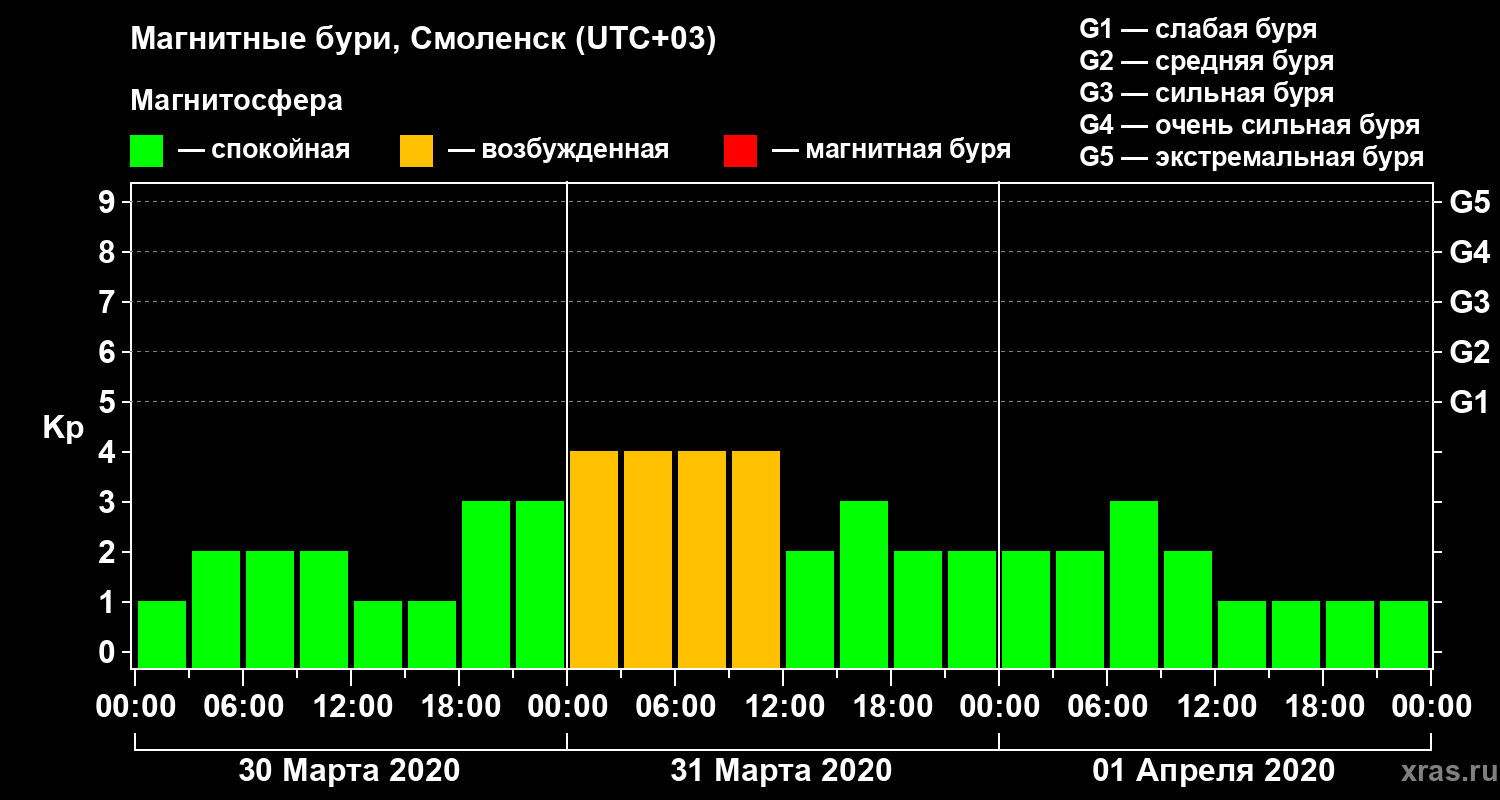The width and height of the screenshot is (1500, 800).
Task: Click the orange bar starting at 06:00 on 31 March
Action: (x=702, y=559)
